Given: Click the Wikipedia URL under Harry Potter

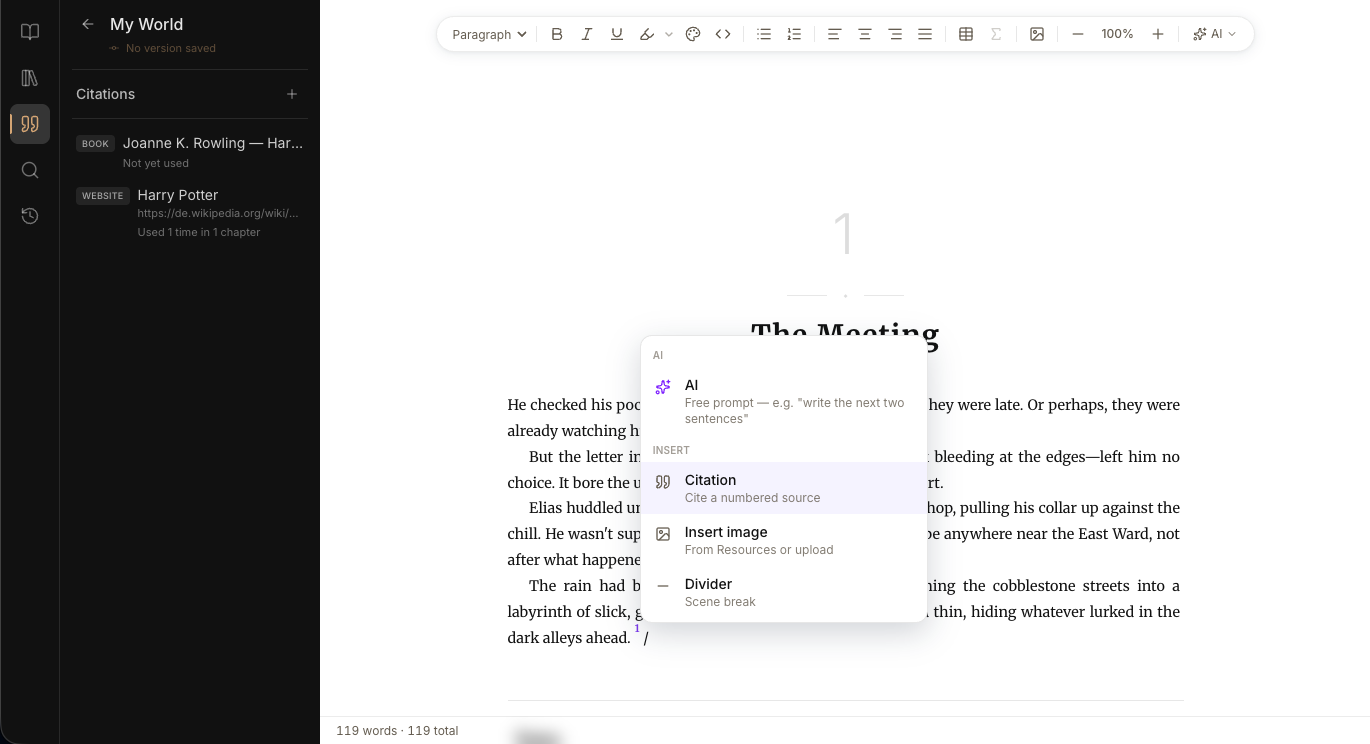Looking at the screenshot, I should pos(218,213).
